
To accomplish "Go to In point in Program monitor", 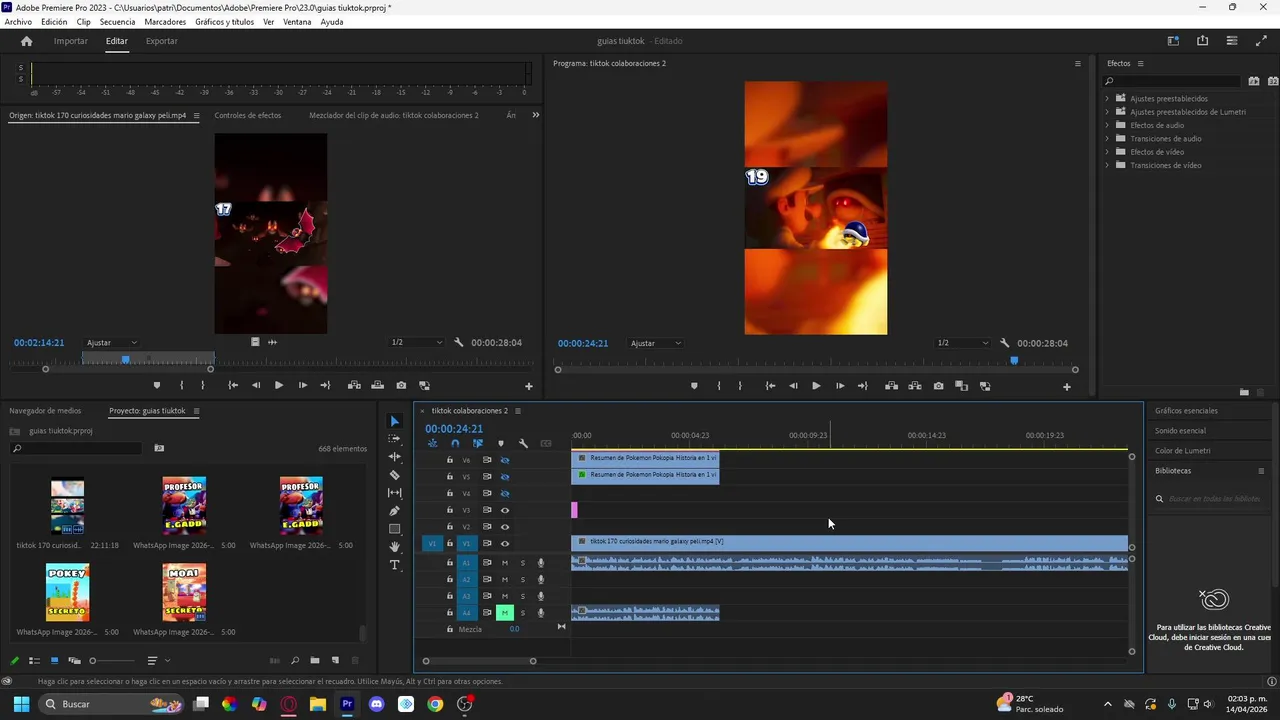I will pos(770,386).
